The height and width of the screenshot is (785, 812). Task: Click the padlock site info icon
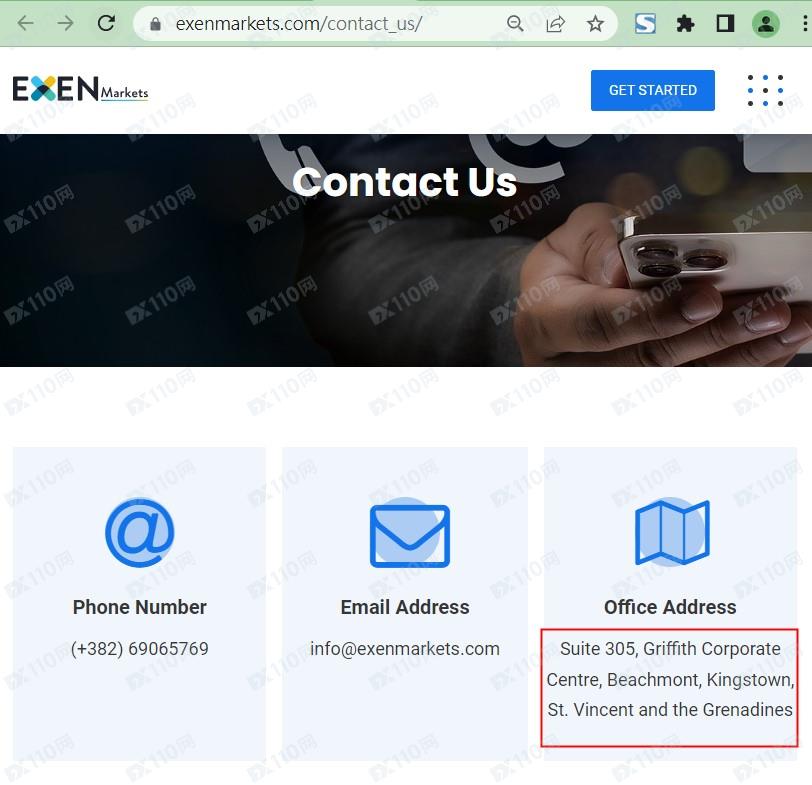pos(155,24)
